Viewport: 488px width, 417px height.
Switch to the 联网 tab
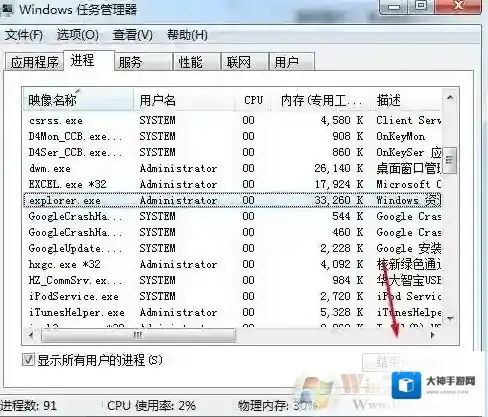pyautogui.click(x=245, y=62)
